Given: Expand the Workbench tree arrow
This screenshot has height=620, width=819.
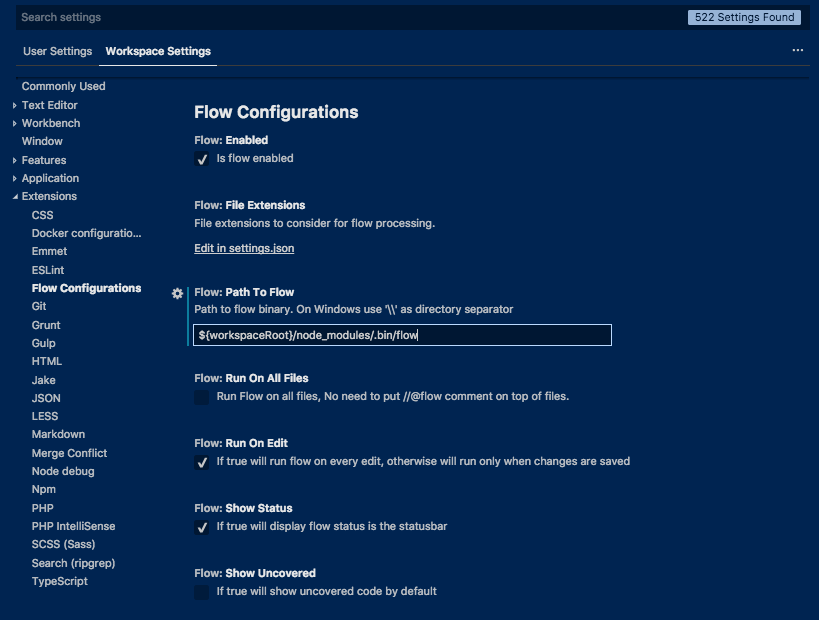Looking at the screenshot, I should 15,123.
